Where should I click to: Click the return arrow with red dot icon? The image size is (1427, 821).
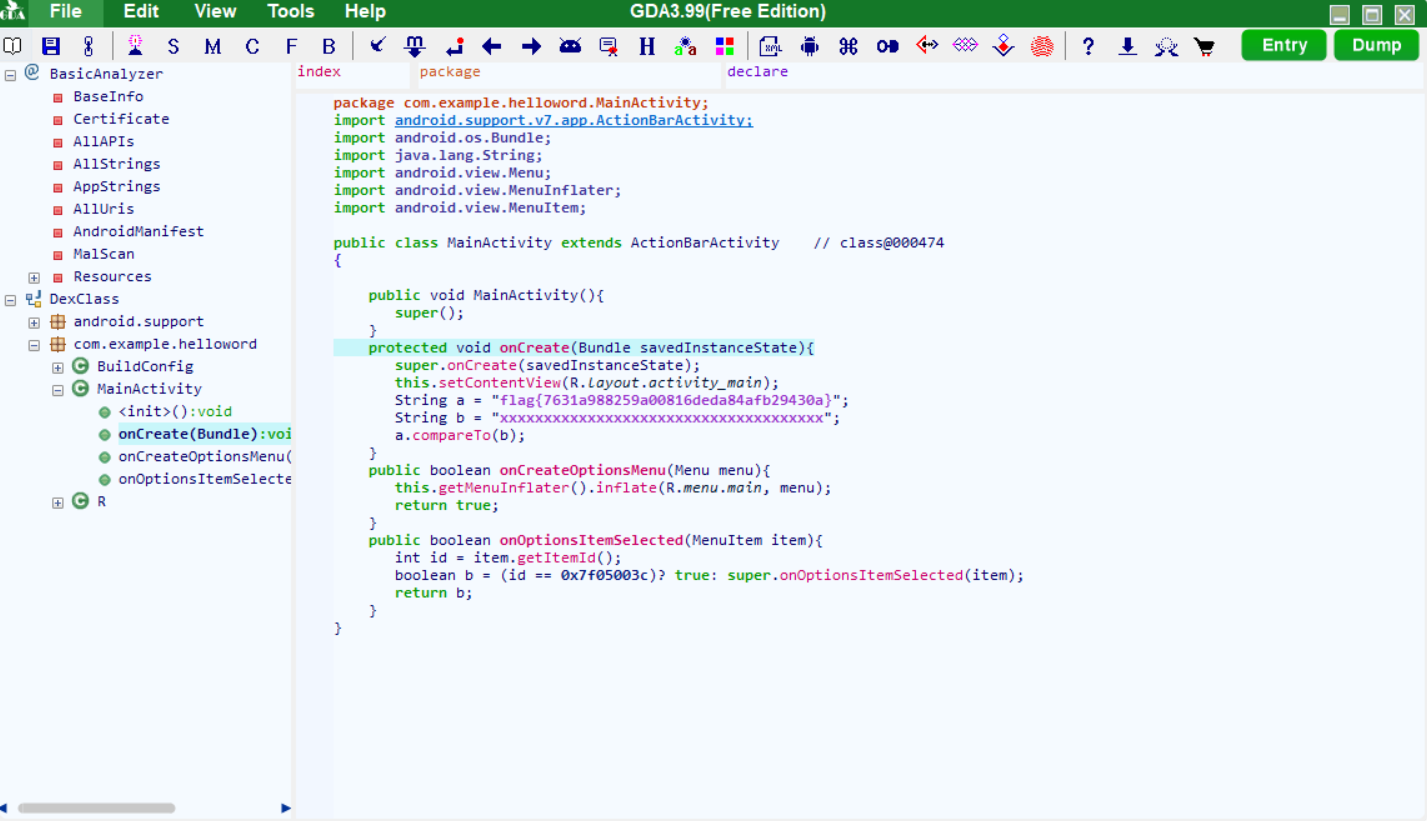point(454,46)
